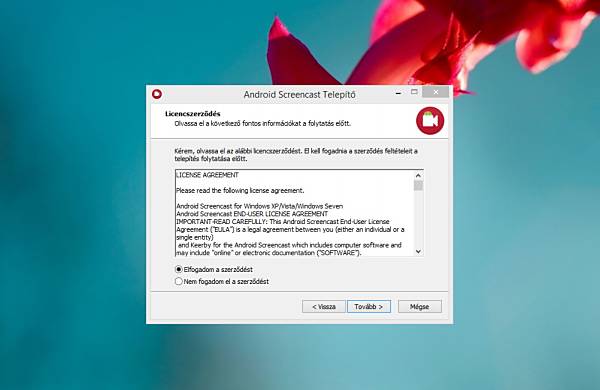Click the "Tovább >" button
The image size is (600, 390).
point(369,307)
